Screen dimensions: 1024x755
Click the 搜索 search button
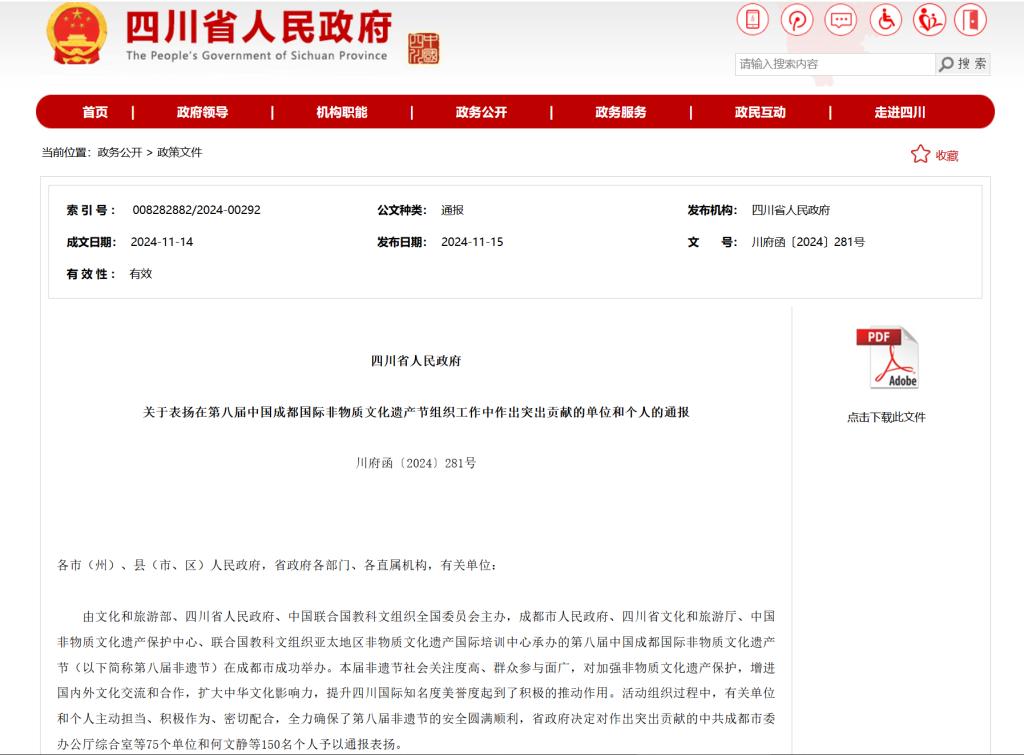[963, 64]
